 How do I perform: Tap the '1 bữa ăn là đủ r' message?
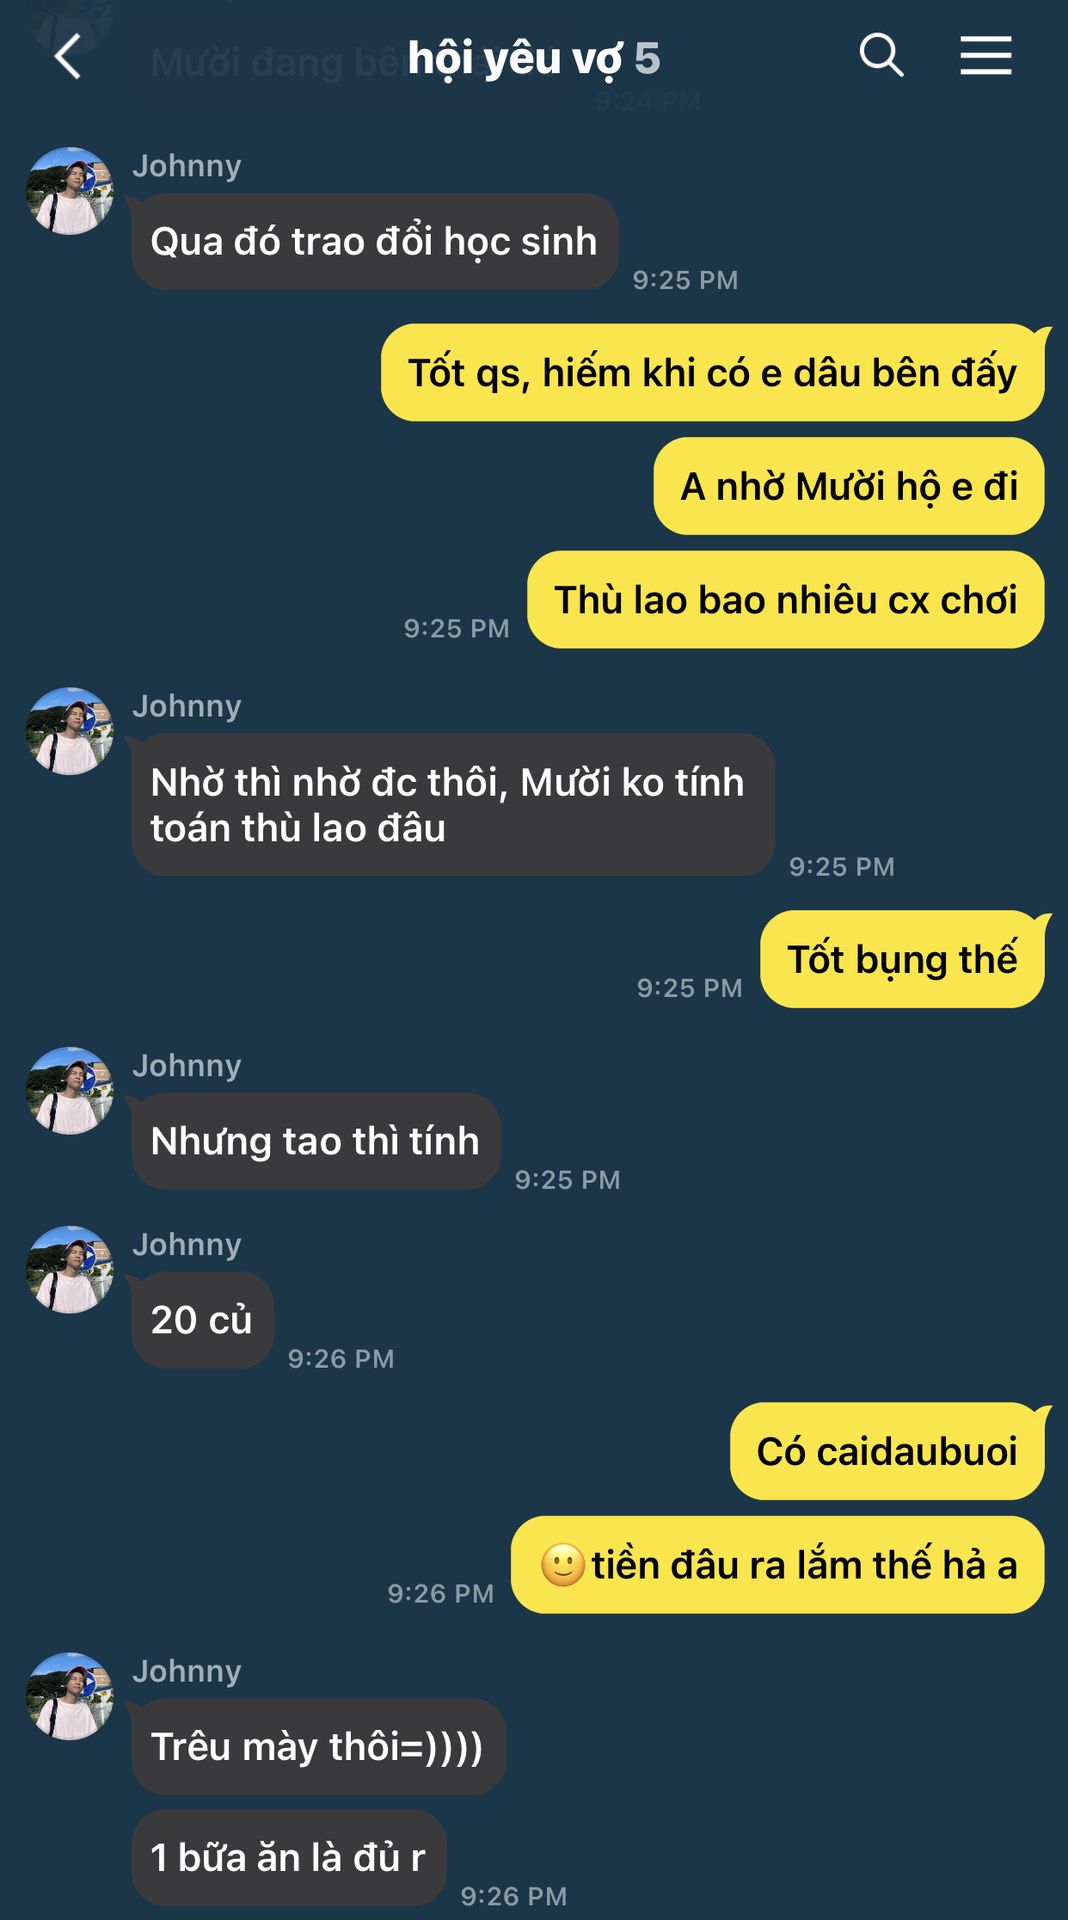click(289, 1857)
